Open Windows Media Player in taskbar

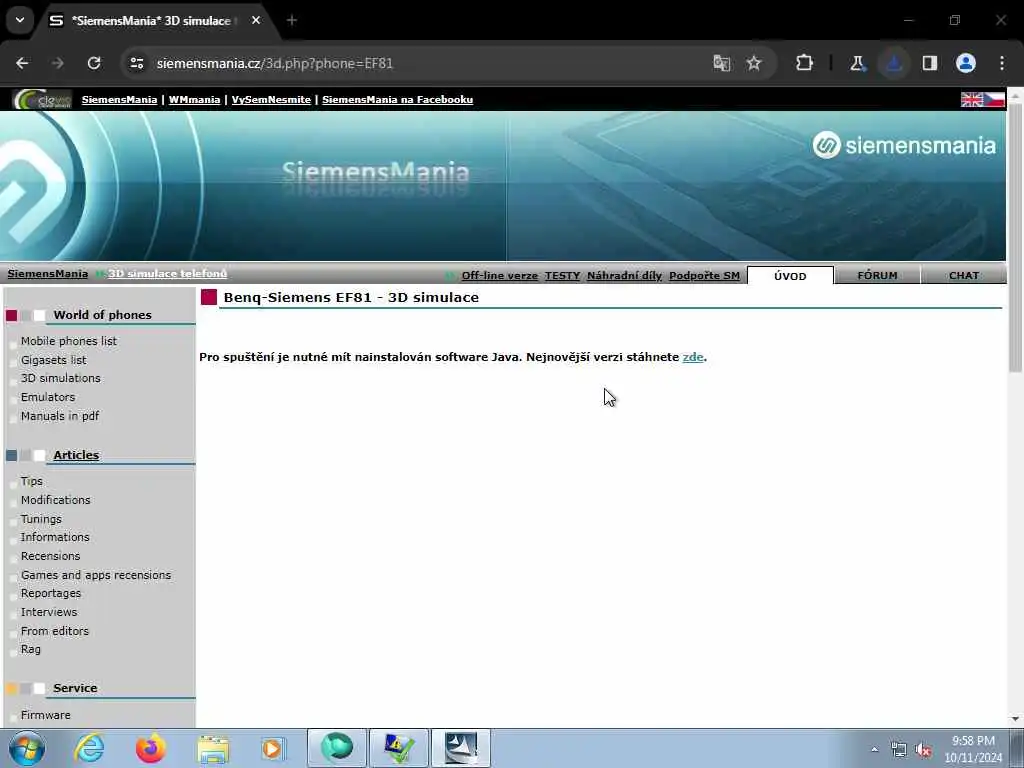coord(273,748)
